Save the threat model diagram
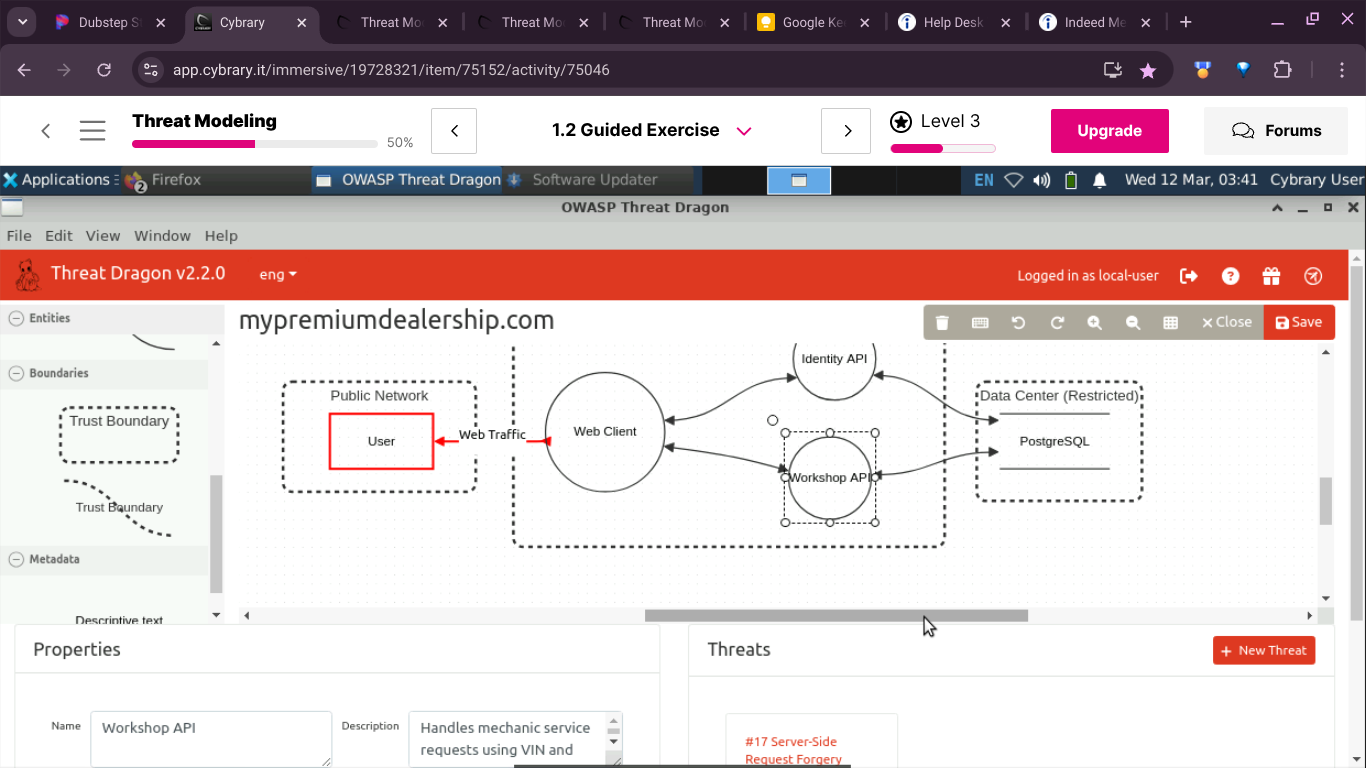This screenshot has width=1366, height=768. tap(1298, 322)
